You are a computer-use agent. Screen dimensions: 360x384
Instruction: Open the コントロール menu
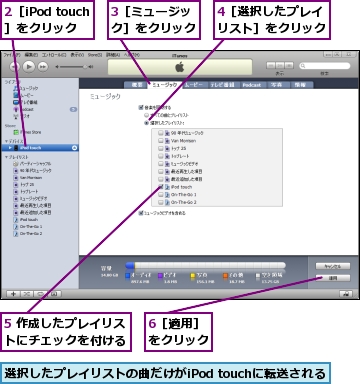tap(54, 55)
